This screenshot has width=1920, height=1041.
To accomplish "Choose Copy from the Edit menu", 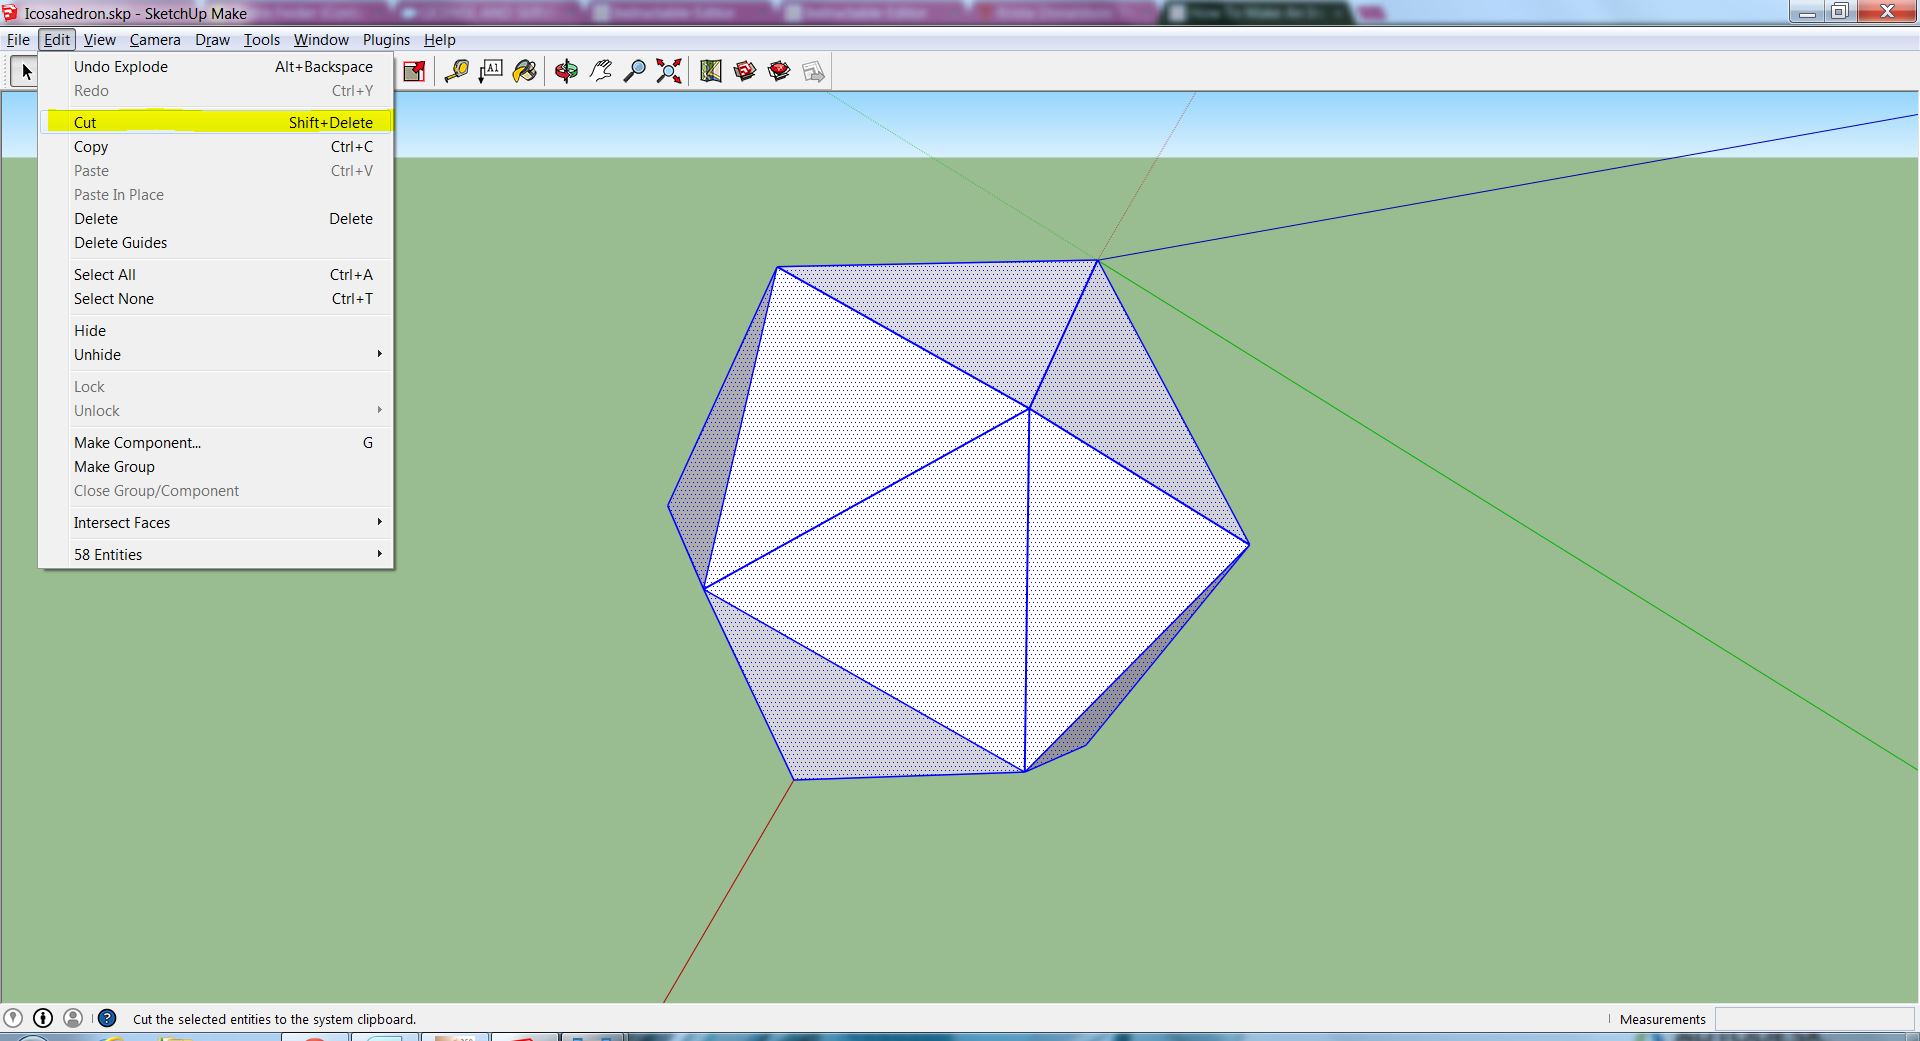I will (x=216, y=147).
